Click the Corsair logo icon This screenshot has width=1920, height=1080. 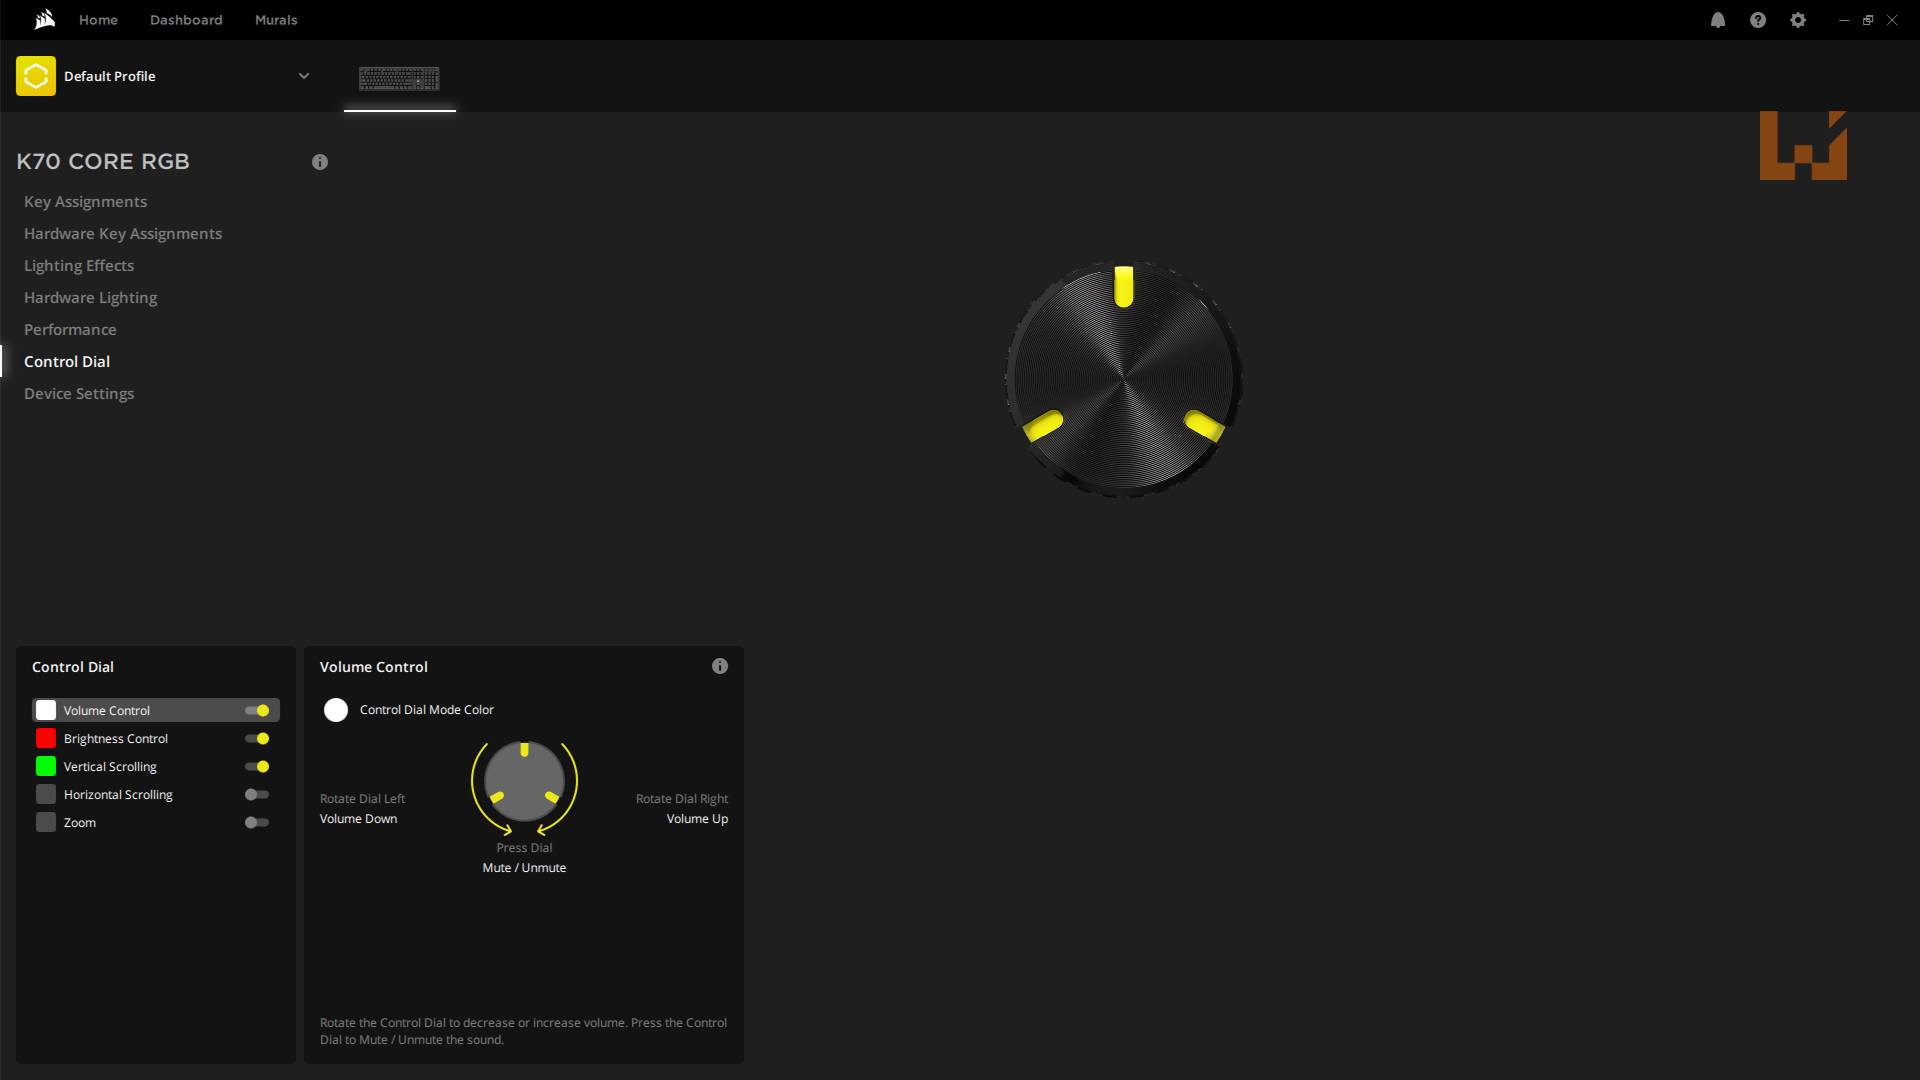point(44,20)
